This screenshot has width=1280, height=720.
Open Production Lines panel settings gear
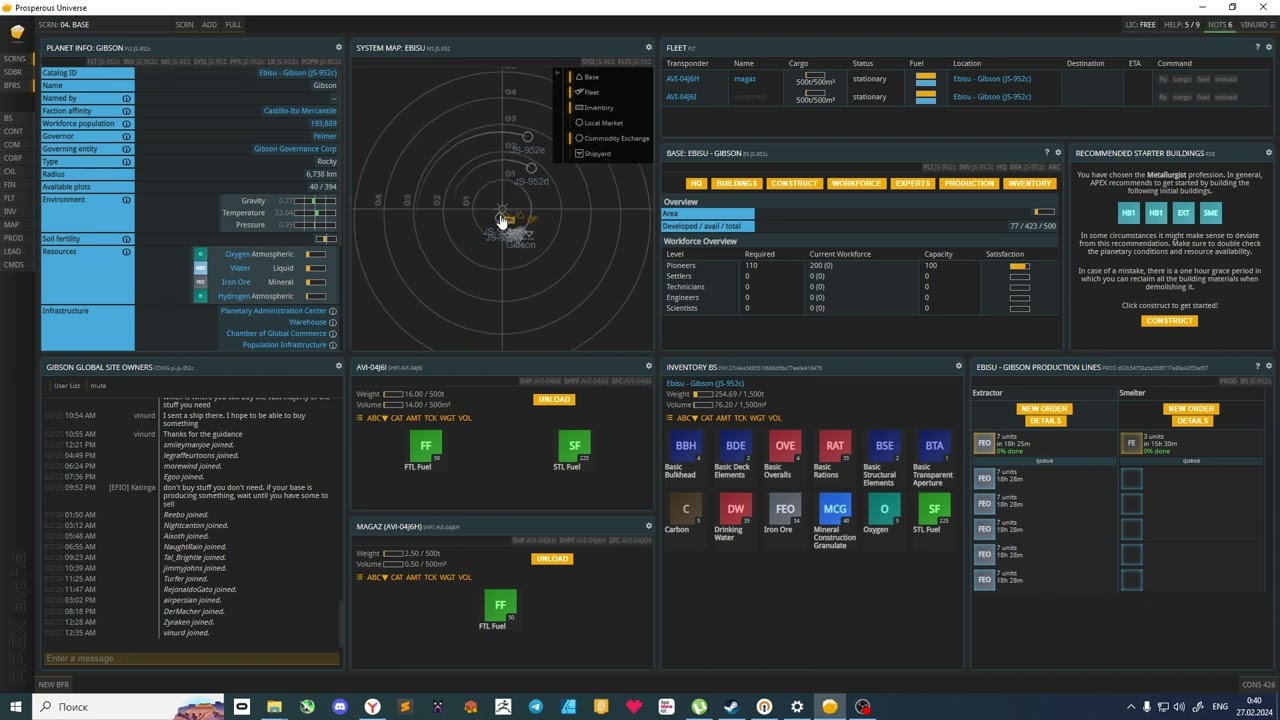click(x=1268, y=366)
